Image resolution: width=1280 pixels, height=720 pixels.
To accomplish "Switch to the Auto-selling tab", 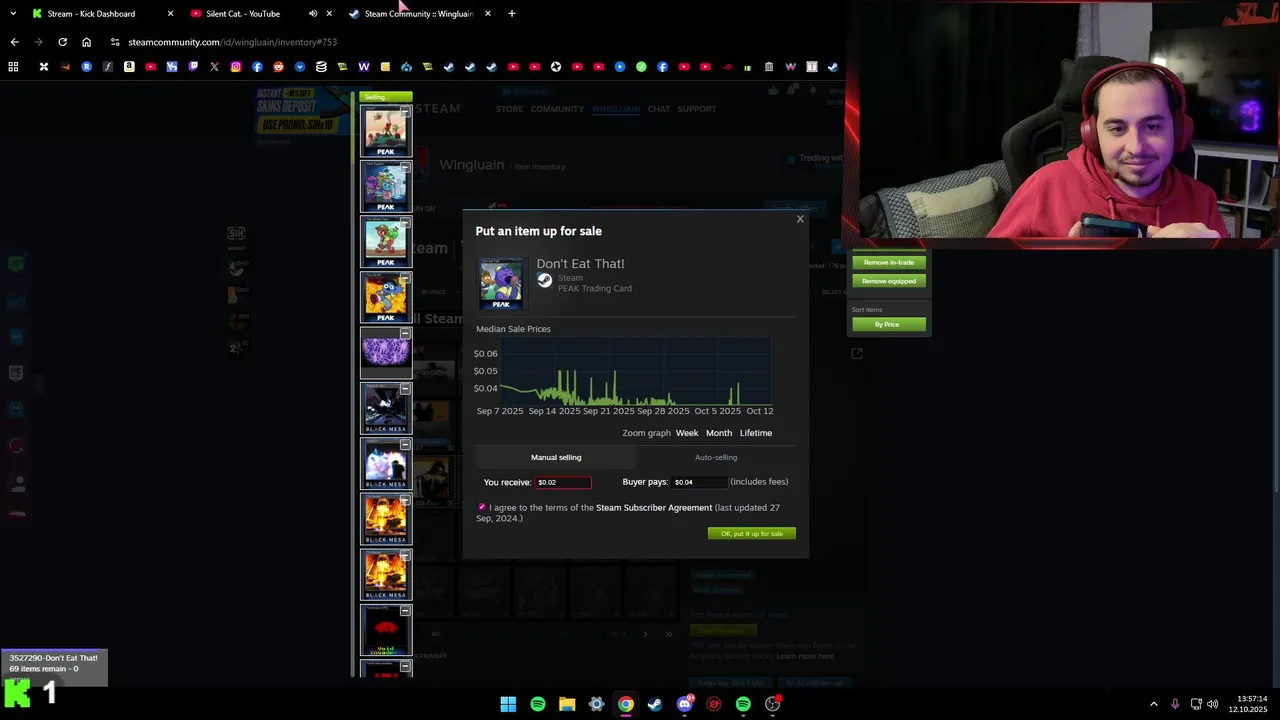I will pos(716,457).
